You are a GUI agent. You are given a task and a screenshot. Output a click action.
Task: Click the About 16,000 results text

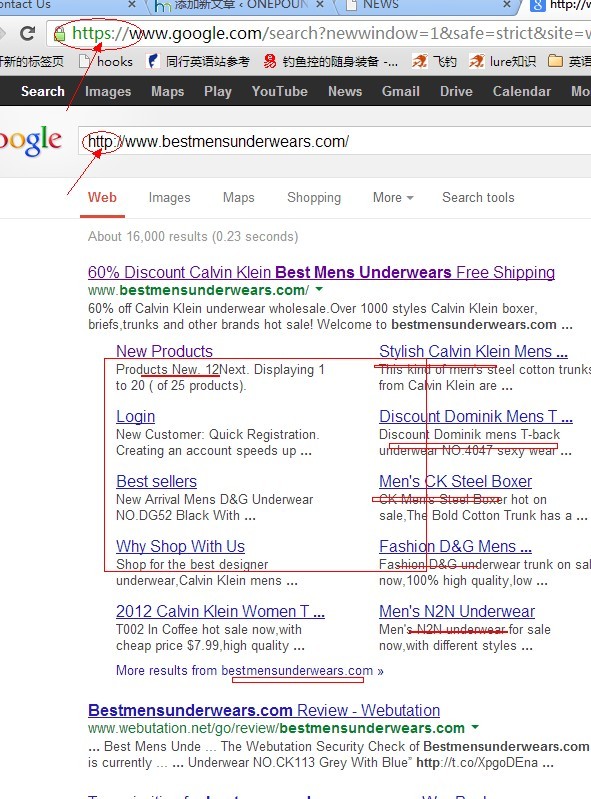point(193,236)
